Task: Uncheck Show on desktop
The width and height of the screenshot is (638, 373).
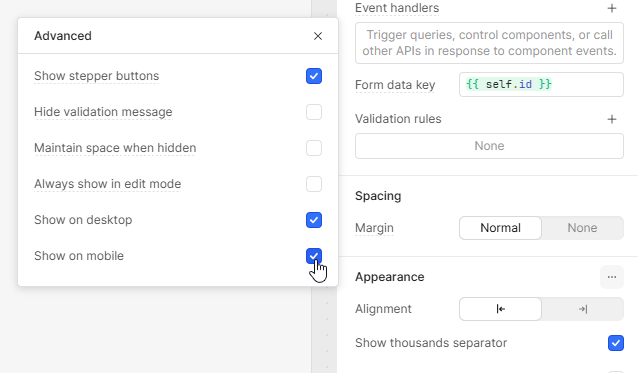Action: 314,220
